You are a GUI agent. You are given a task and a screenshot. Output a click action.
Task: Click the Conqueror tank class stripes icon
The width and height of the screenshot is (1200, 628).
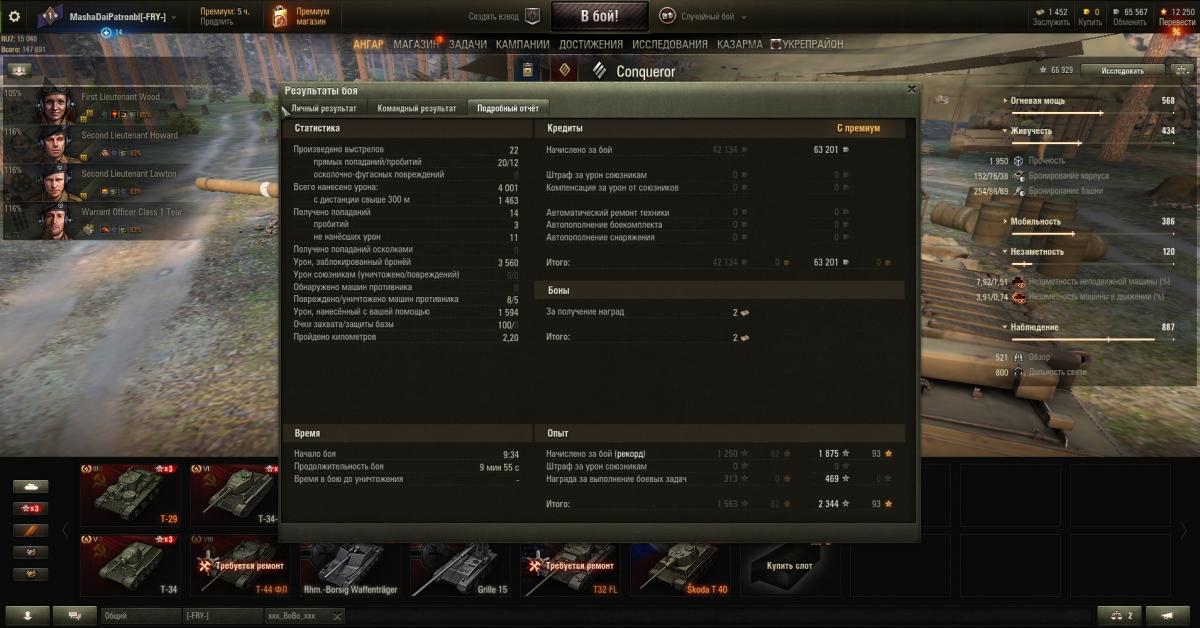600,70
